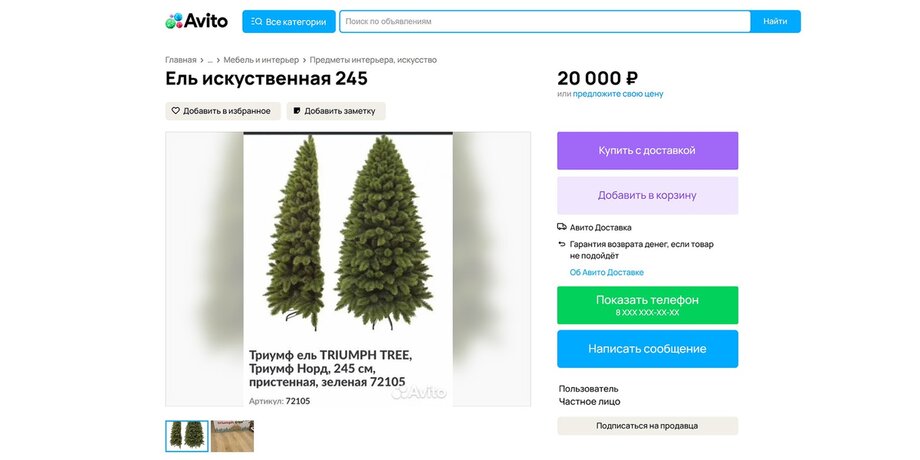Click Показать телефон button
The height and width of the screenshot is (460, 920).
pyautogui.click(x=647, y=305)
